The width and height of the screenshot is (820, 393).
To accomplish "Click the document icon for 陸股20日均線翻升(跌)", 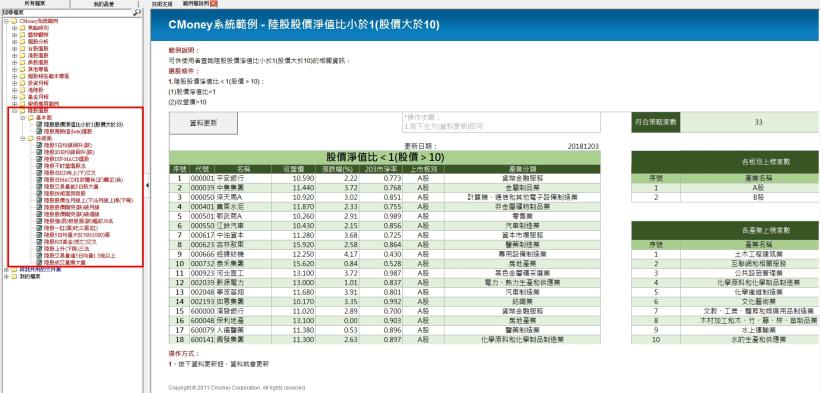I will (40, 152).
